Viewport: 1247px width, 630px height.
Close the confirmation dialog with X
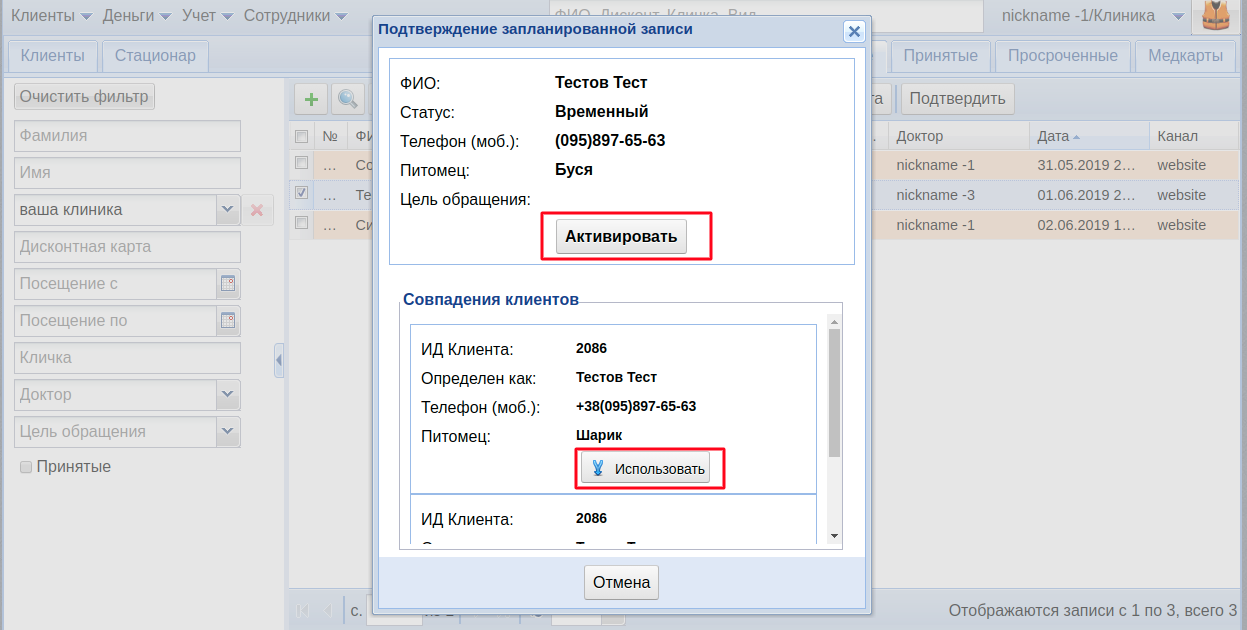[x=854, y=31]
